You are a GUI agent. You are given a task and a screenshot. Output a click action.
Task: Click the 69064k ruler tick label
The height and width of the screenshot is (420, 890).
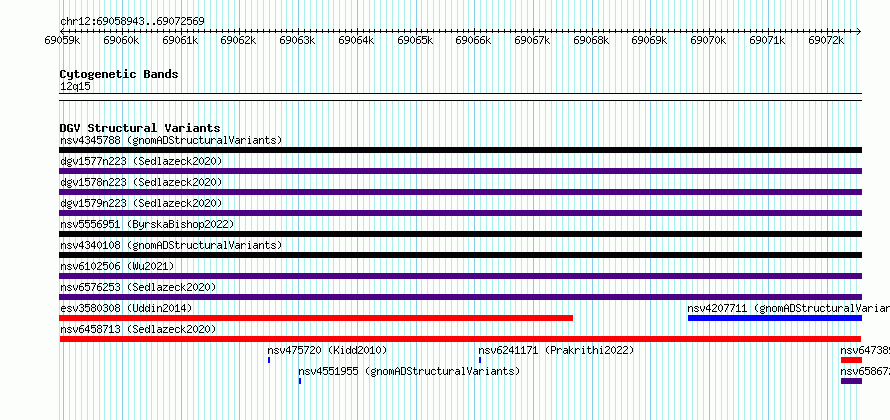356,40
